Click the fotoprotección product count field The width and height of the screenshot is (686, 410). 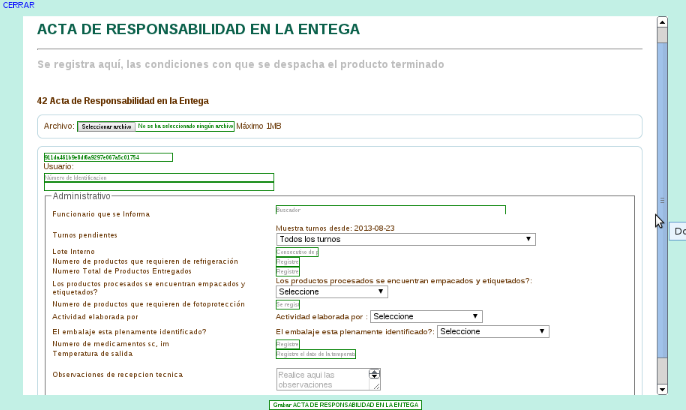[x=288, y=304]
